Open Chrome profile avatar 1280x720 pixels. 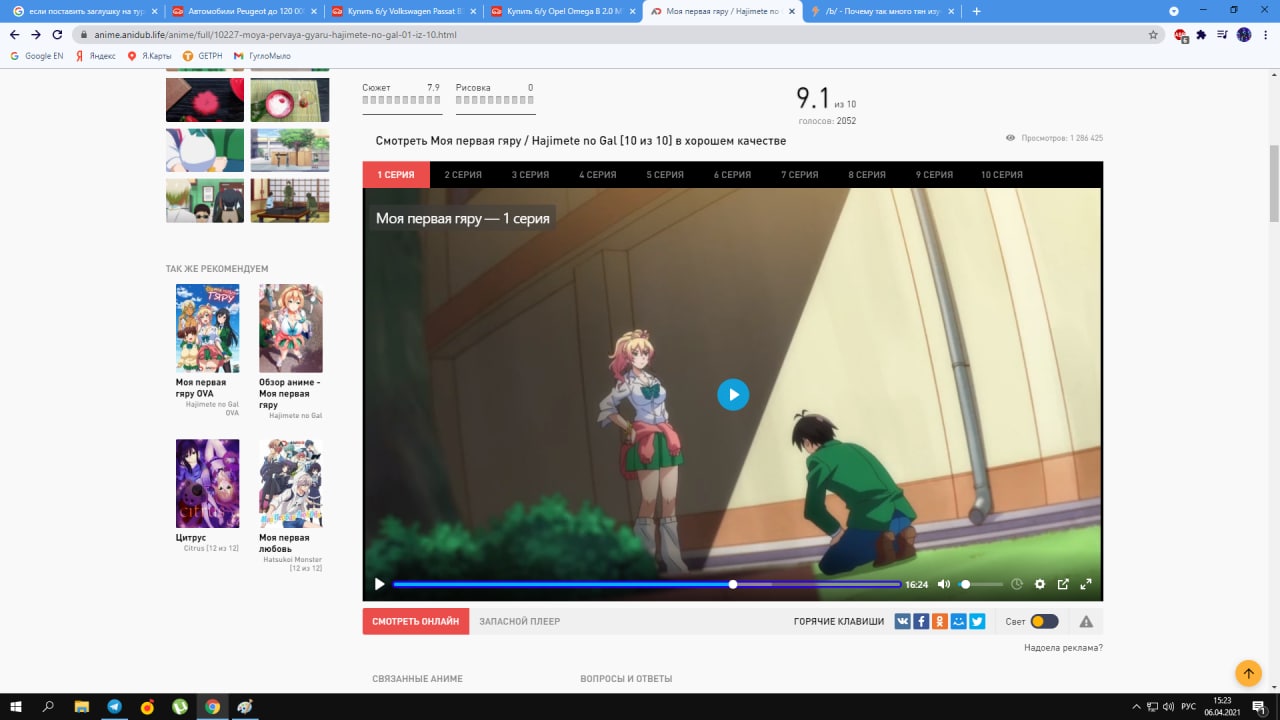click(x=1244, y=34)
